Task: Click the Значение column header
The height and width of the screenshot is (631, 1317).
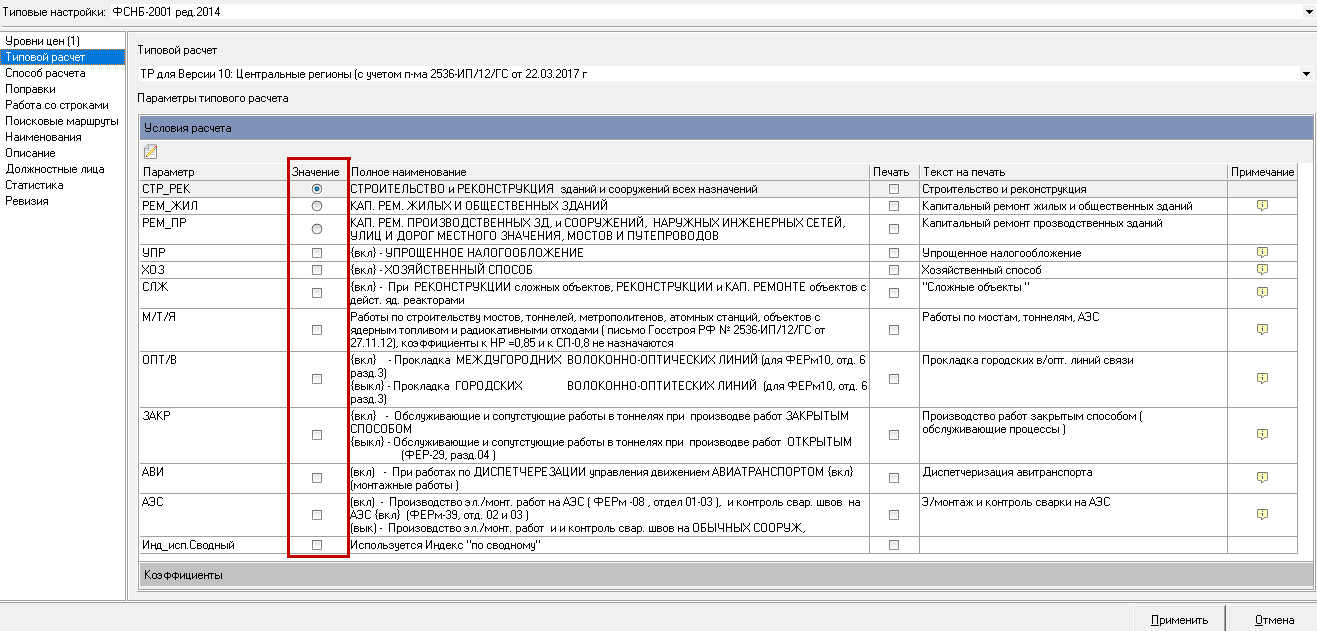Action: pos(317,173)
